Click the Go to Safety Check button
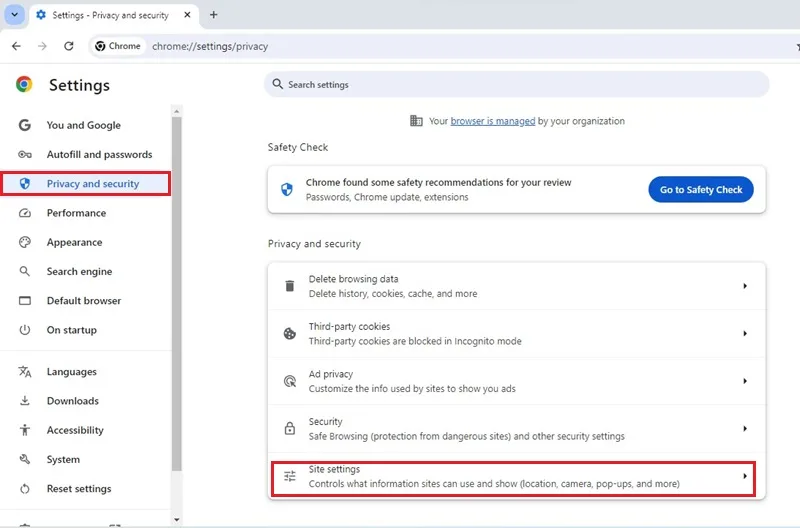 pos(701,189)
